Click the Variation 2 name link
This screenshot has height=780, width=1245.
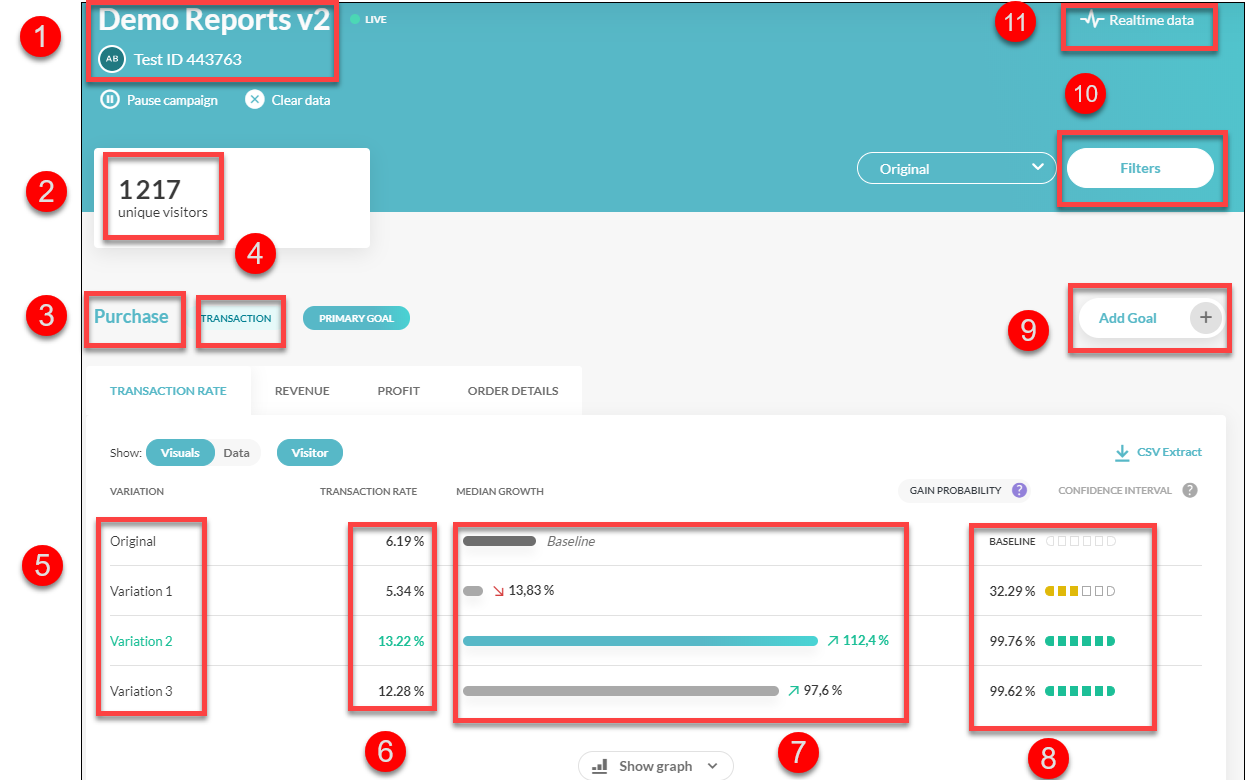(141, 641)
